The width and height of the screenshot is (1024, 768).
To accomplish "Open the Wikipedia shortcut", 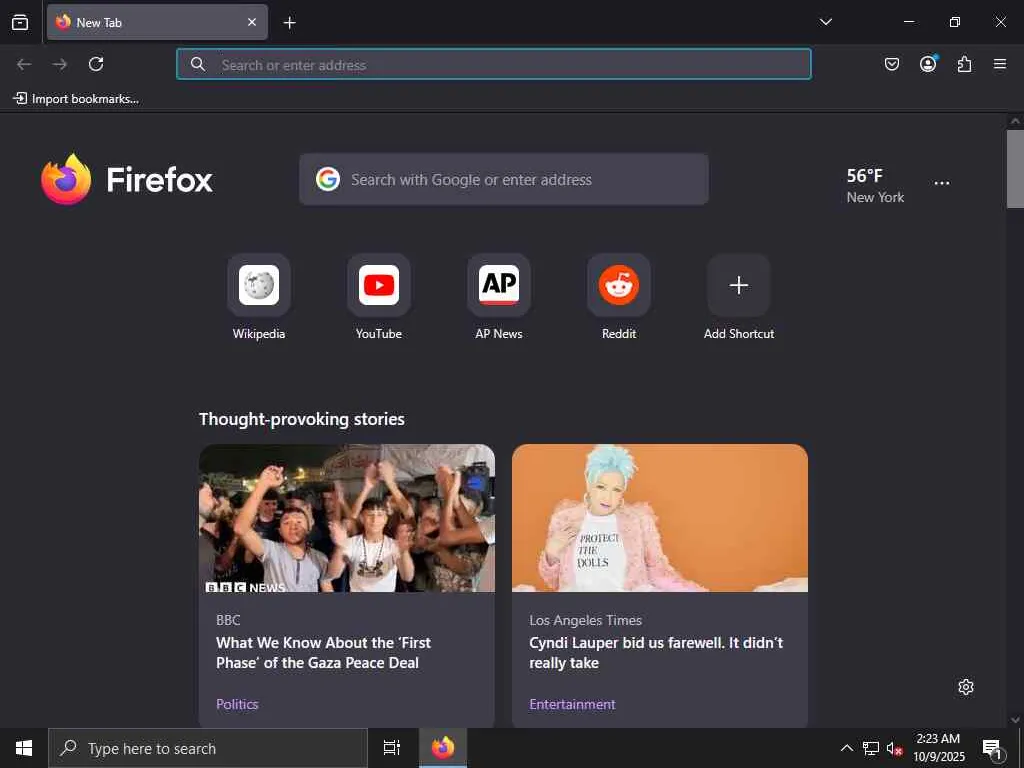I will [x=259, y=297].
